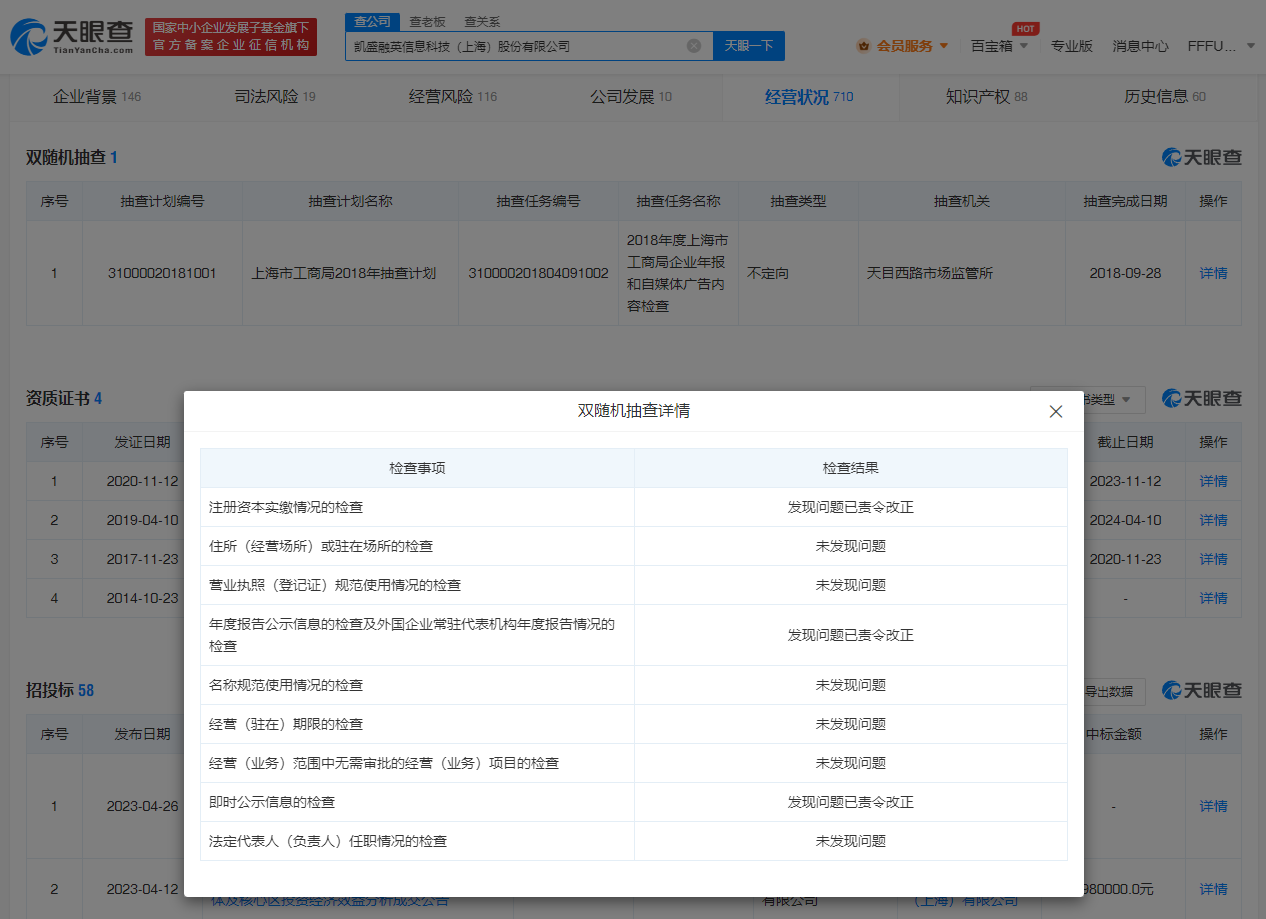Select the 经营状况 tab

tap(809, 97)
